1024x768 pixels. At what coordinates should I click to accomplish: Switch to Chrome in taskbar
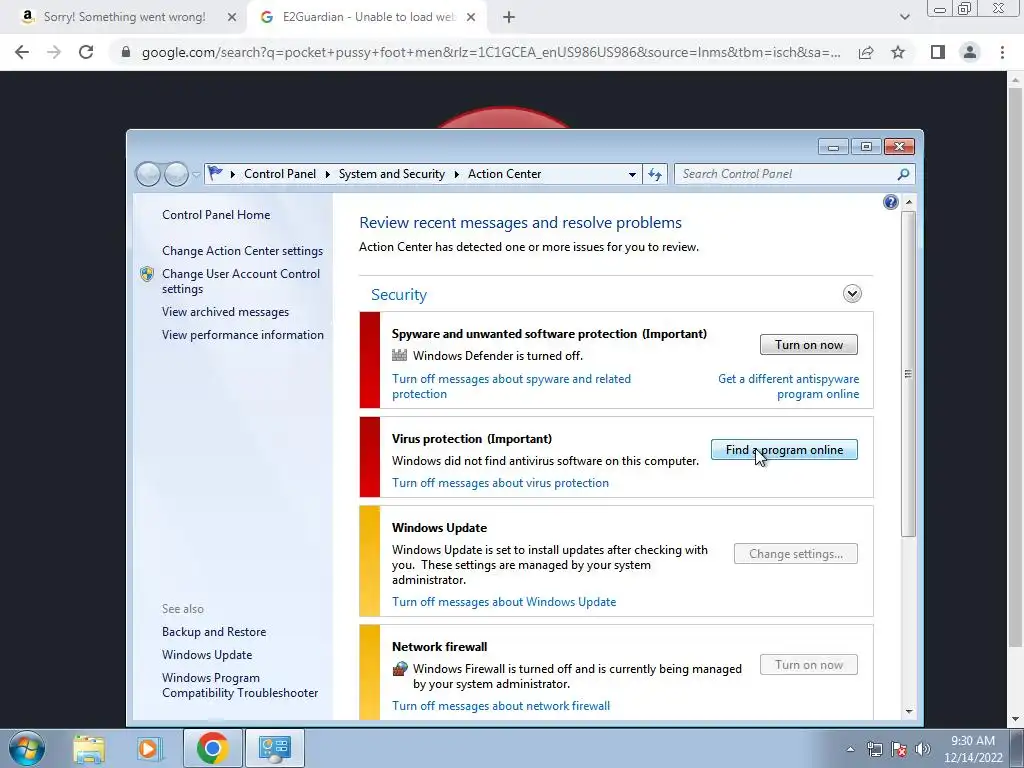[x=212, y=748]
